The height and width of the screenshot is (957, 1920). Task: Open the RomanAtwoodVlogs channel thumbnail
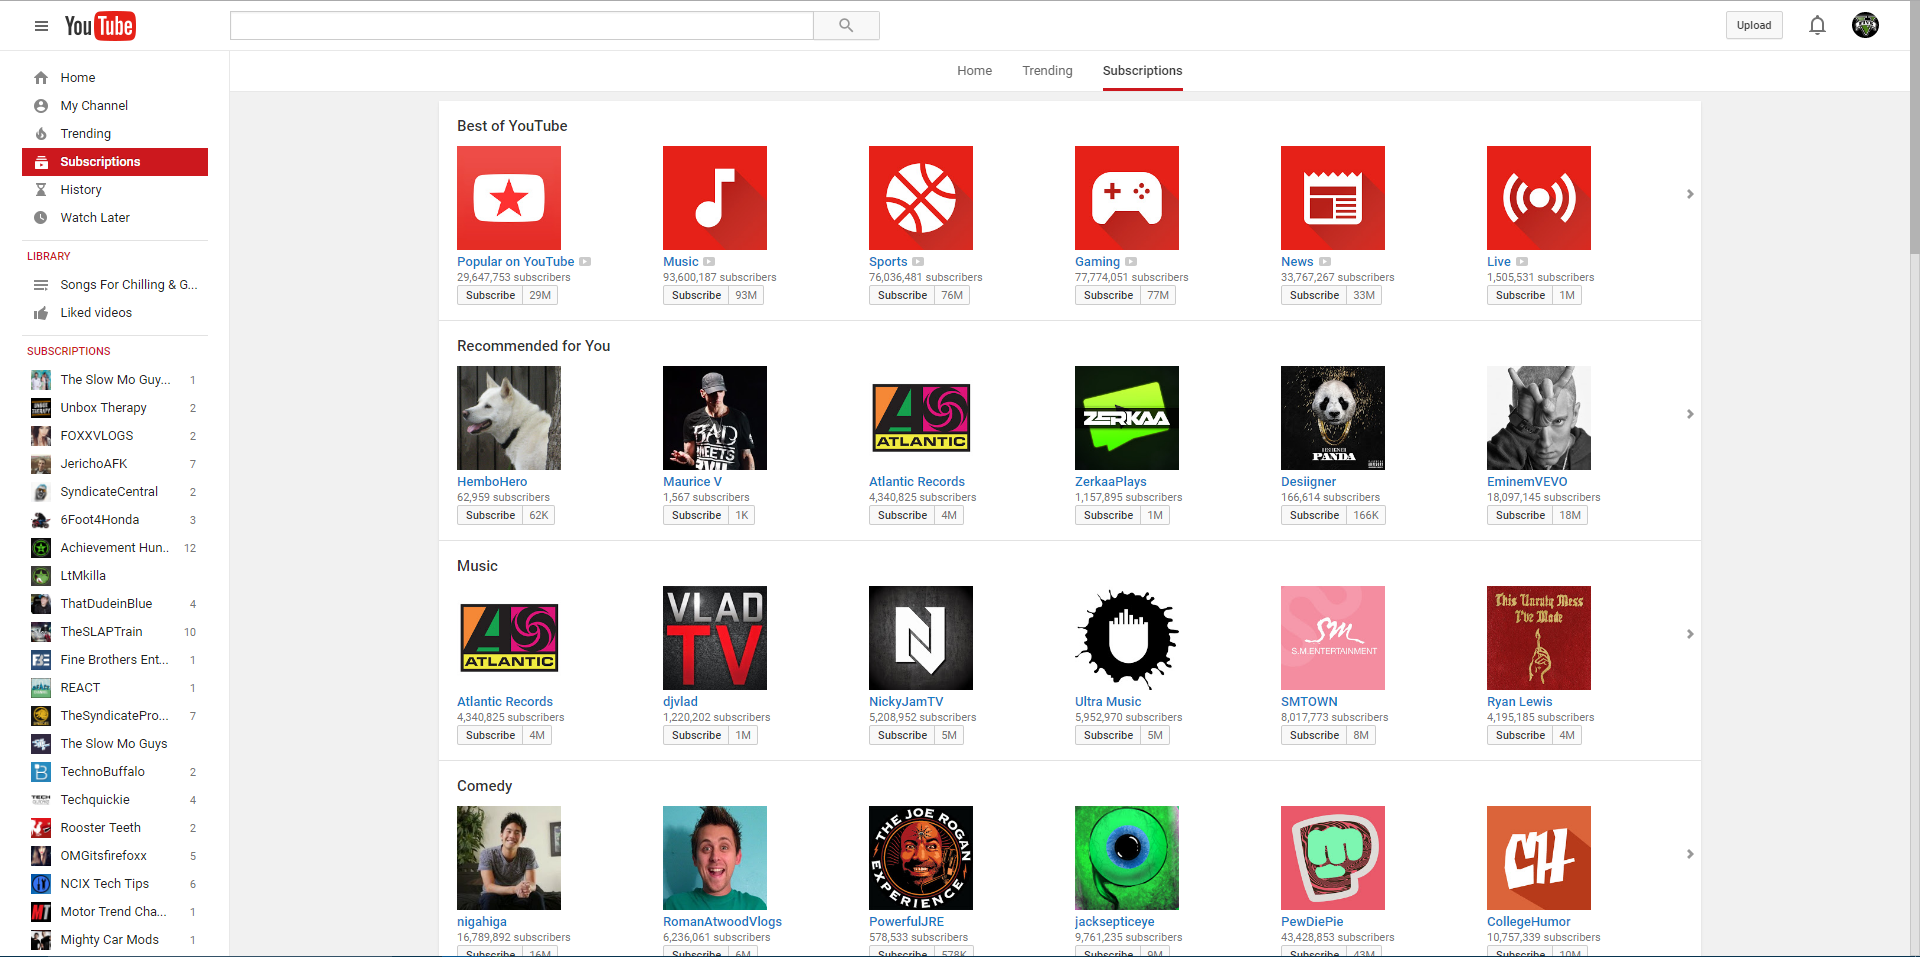point(715,858)
